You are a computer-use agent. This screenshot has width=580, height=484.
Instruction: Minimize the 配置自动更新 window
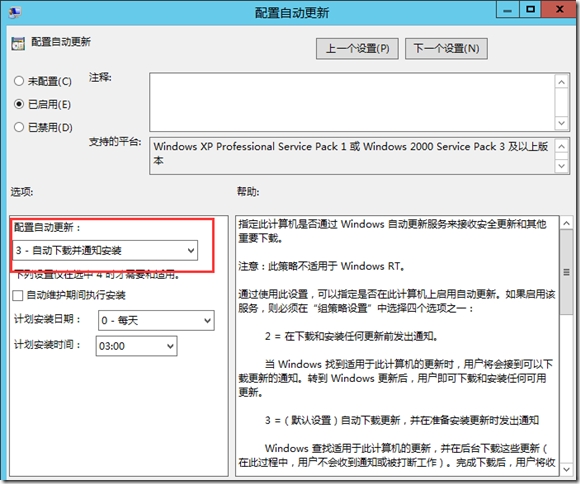click(508, 10)
